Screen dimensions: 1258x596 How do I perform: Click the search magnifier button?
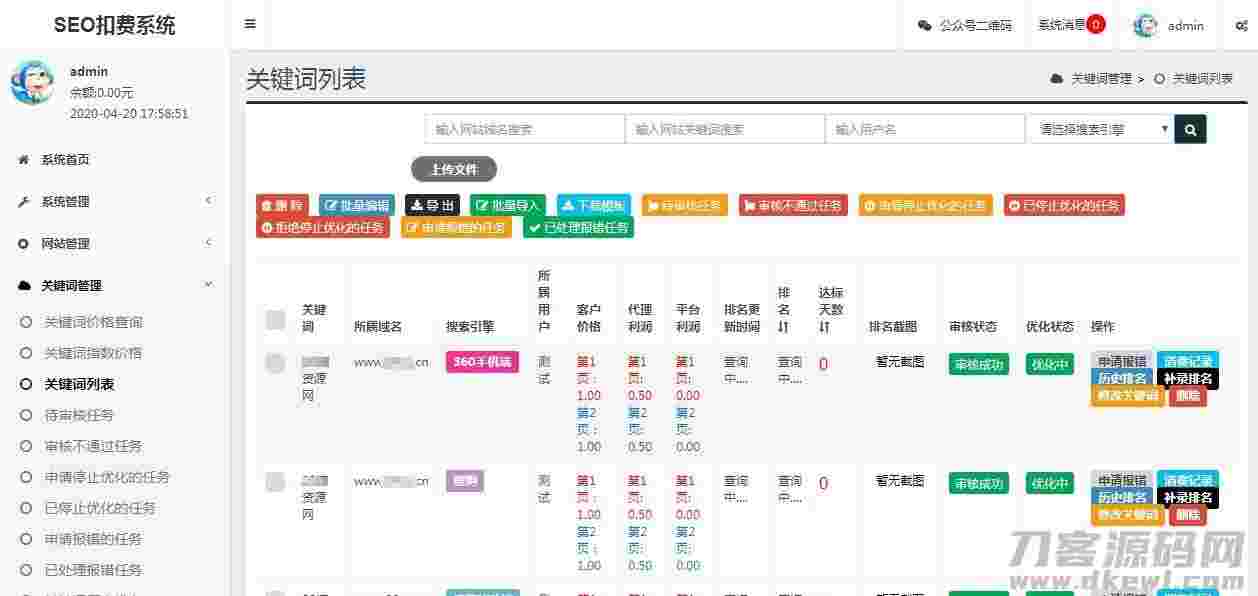[x=1190, y=129]
